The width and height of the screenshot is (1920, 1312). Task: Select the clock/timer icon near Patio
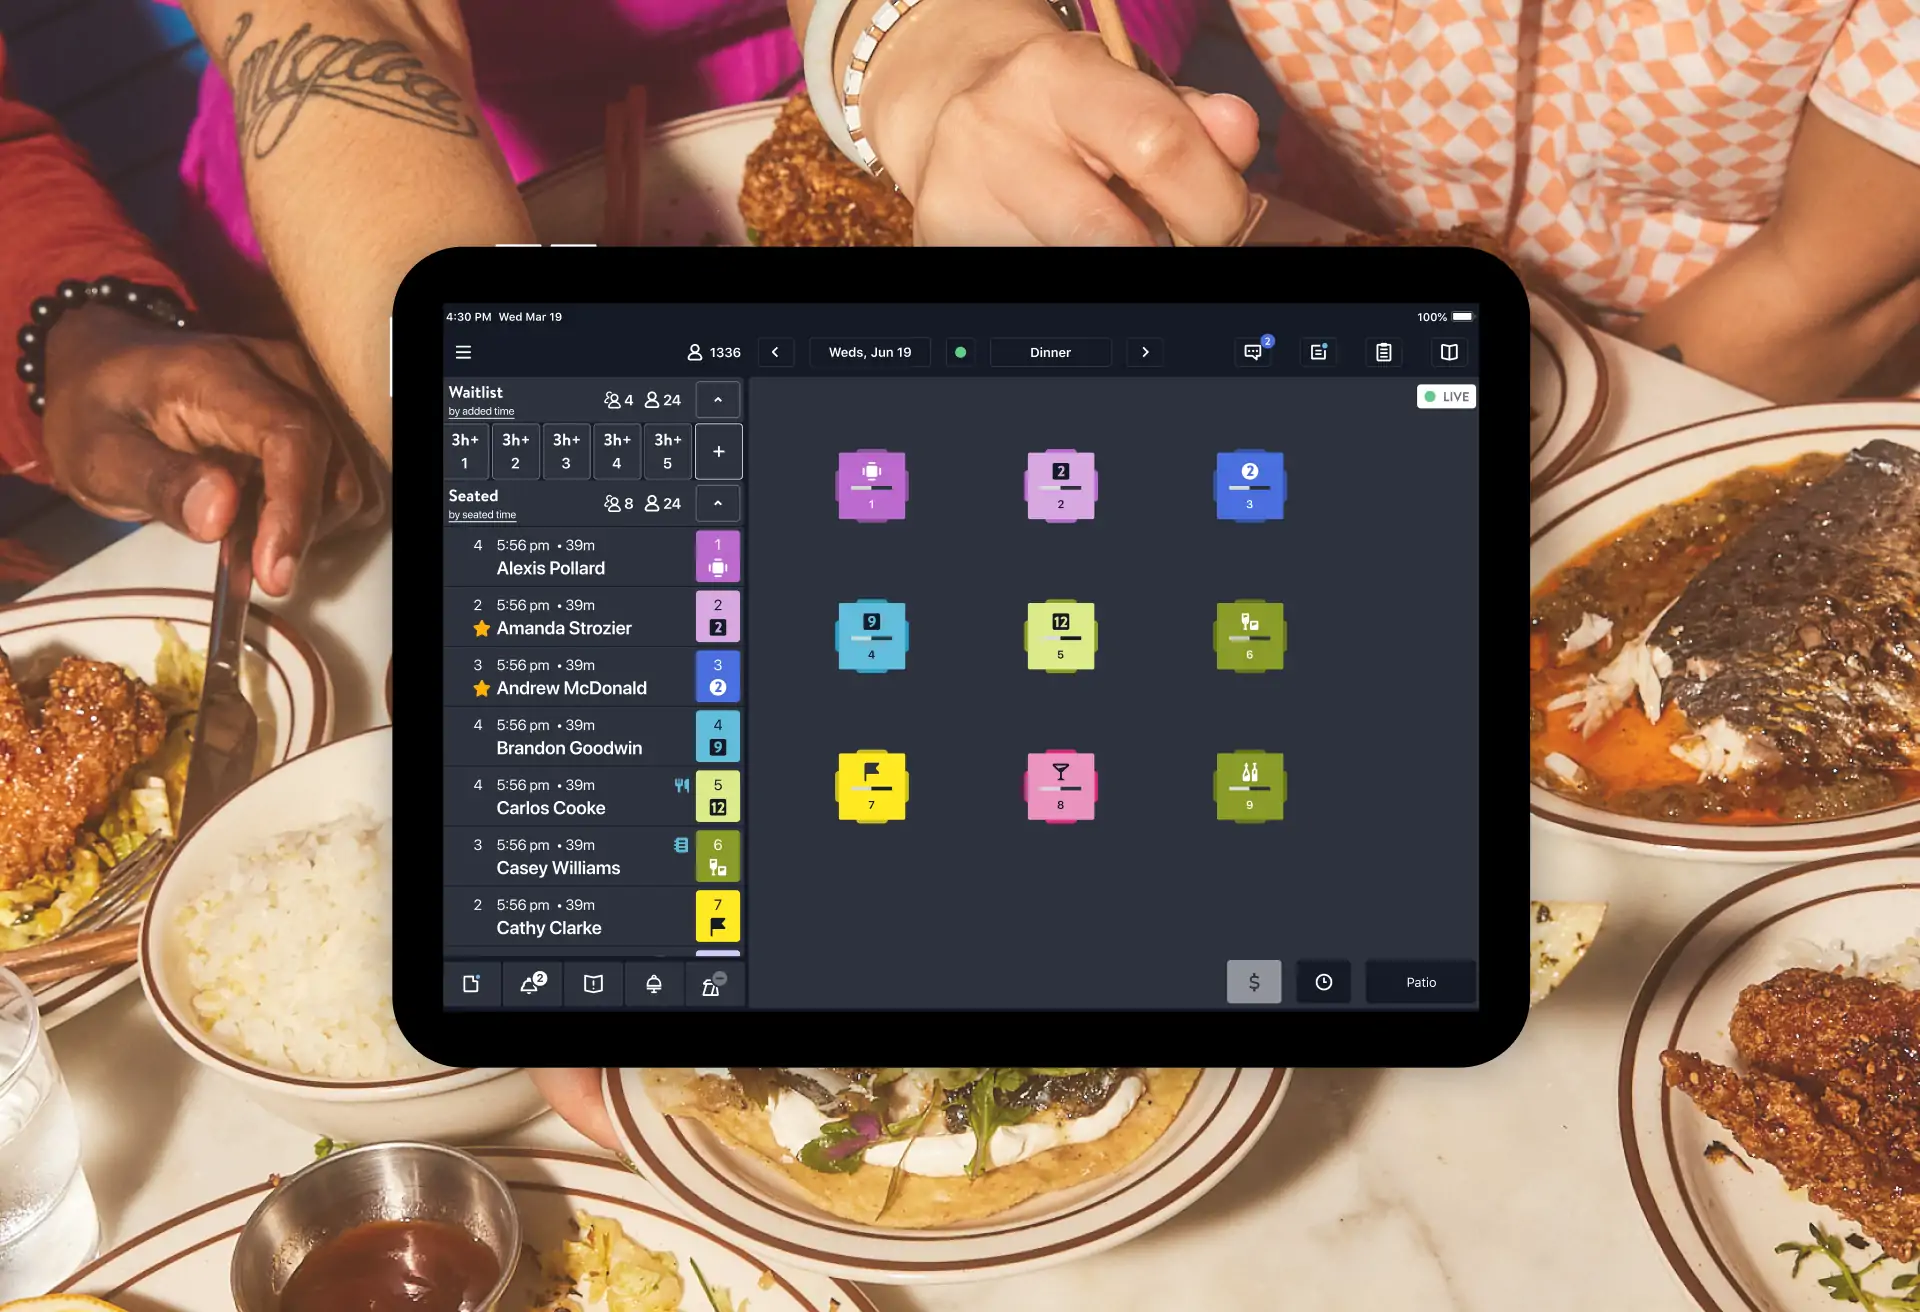point(1323,981)
